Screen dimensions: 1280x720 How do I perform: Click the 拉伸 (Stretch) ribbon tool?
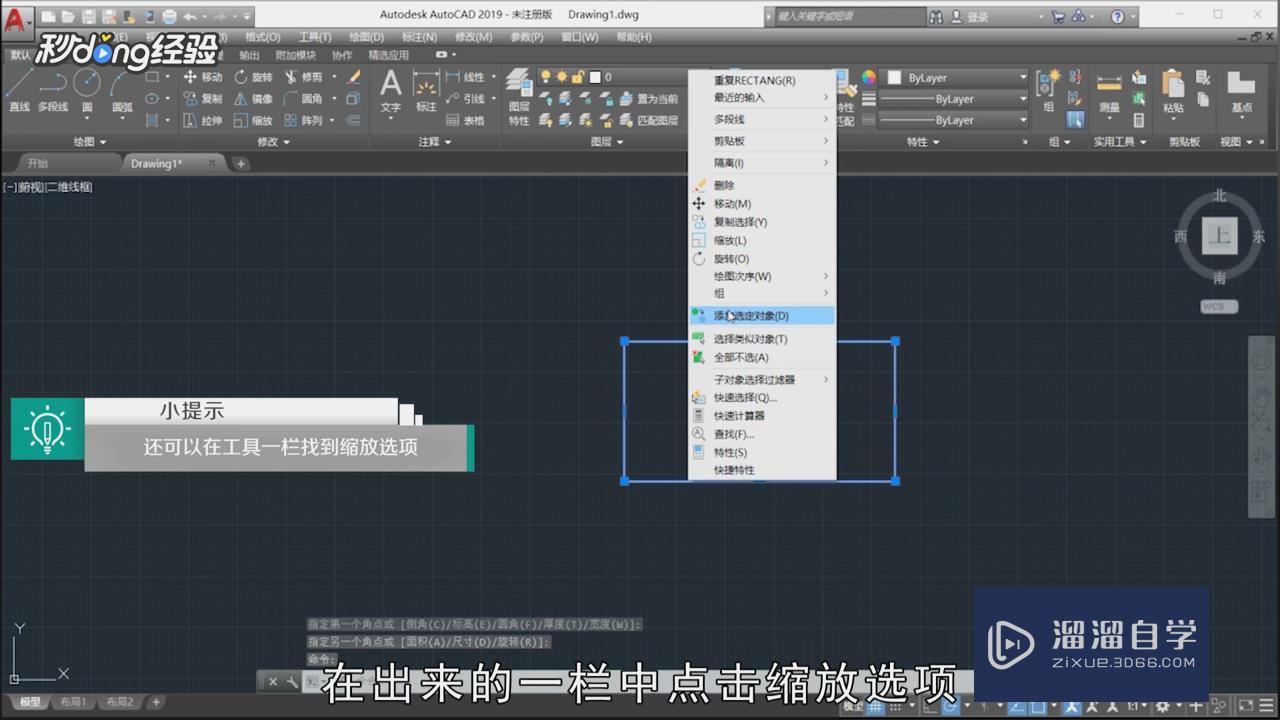(203, 120)
